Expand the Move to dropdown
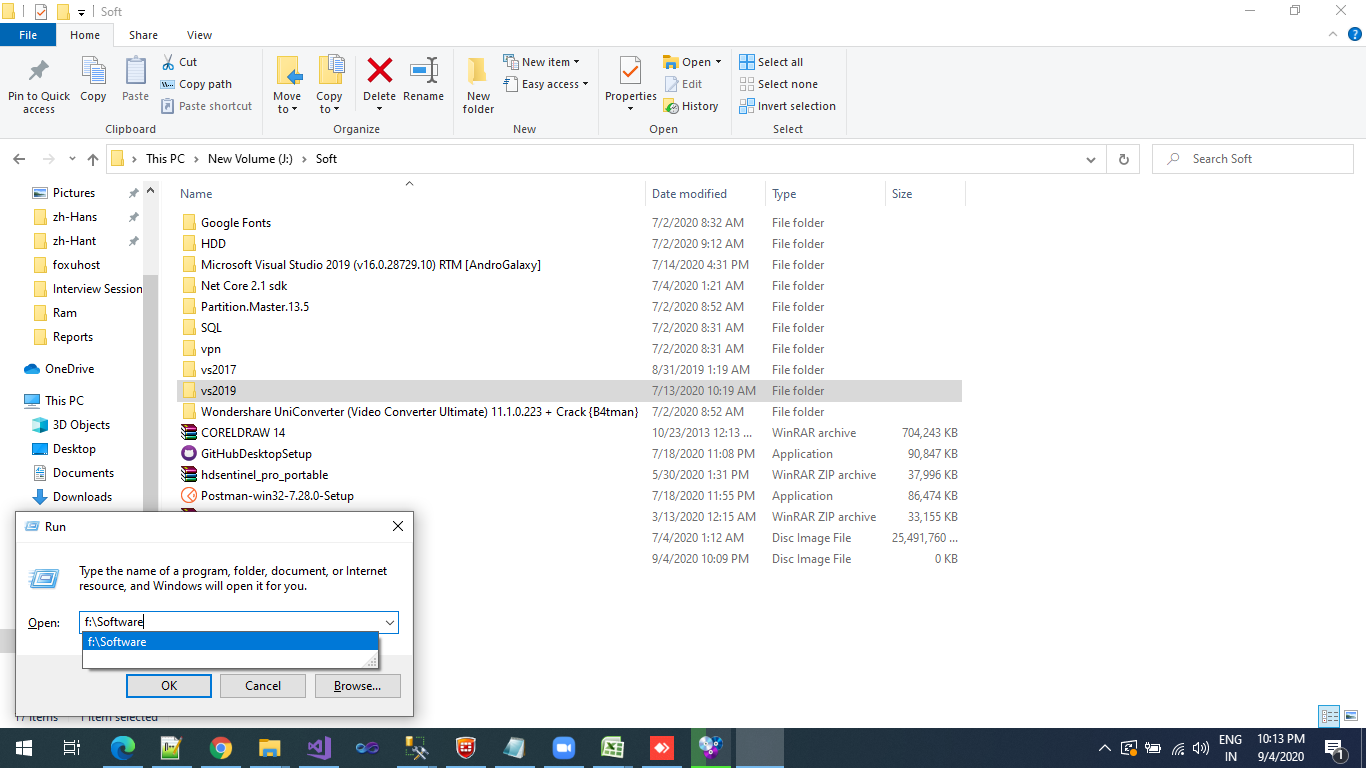This screenshot has width=1366, height=768. click(287, 109)
